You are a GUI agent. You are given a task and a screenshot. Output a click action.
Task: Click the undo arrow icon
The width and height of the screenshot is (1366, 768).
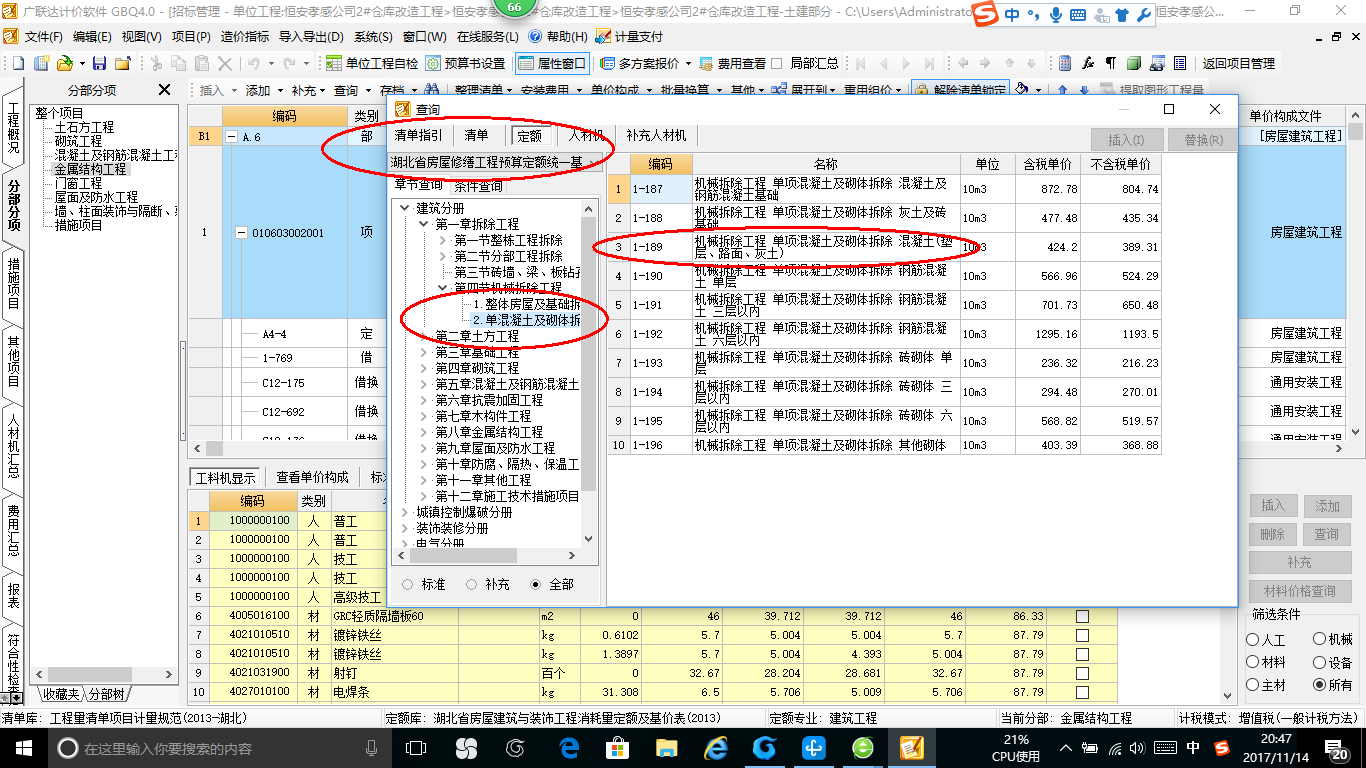(254, 63)
